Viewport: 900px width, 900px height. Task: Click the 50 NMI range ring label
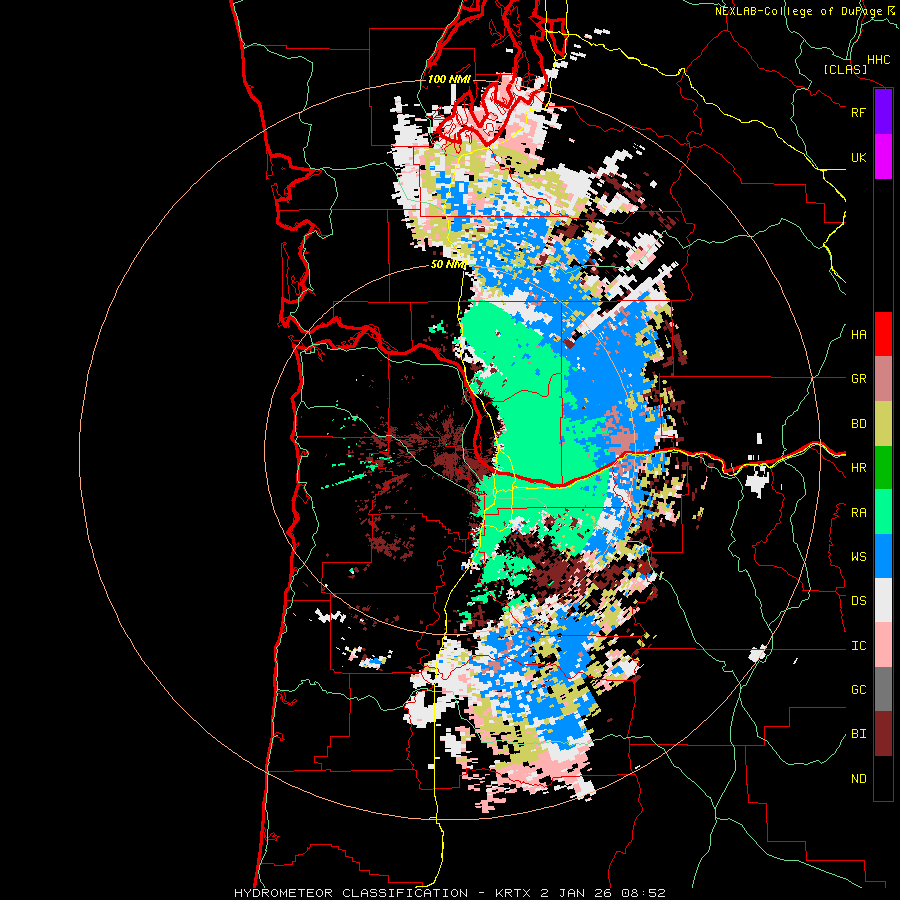(x=448, y=264)
